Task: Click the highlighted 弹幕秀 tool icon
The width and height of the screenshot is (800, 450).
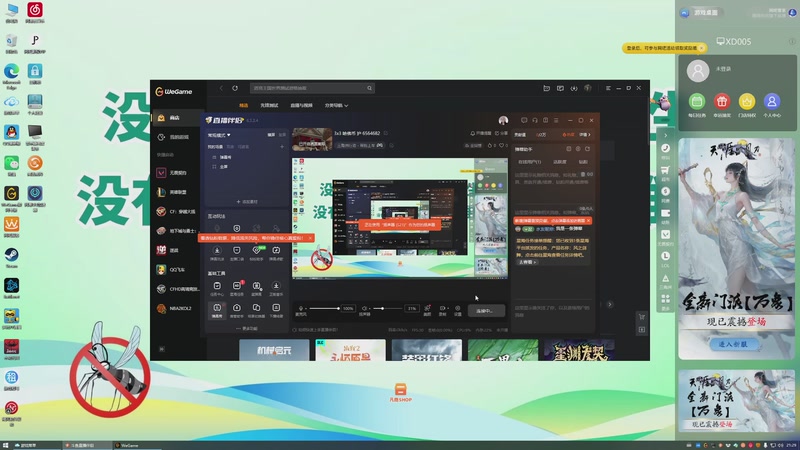Action: [x=217, y=310]
